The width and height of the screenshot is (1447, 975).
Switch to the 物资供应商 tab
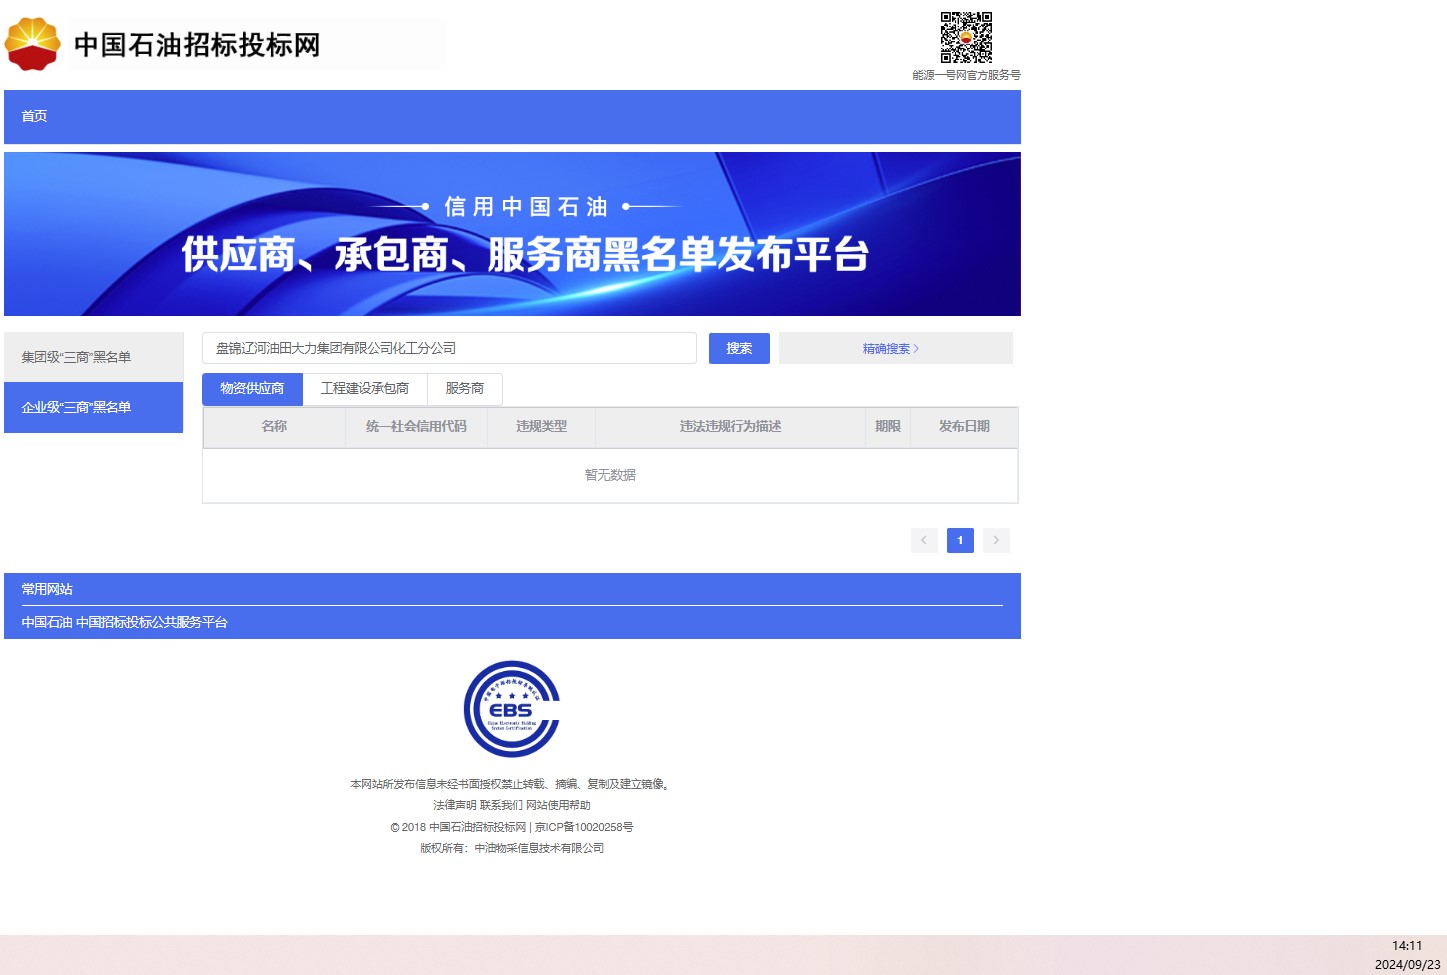pyautogui.click(x=252, y=388)
